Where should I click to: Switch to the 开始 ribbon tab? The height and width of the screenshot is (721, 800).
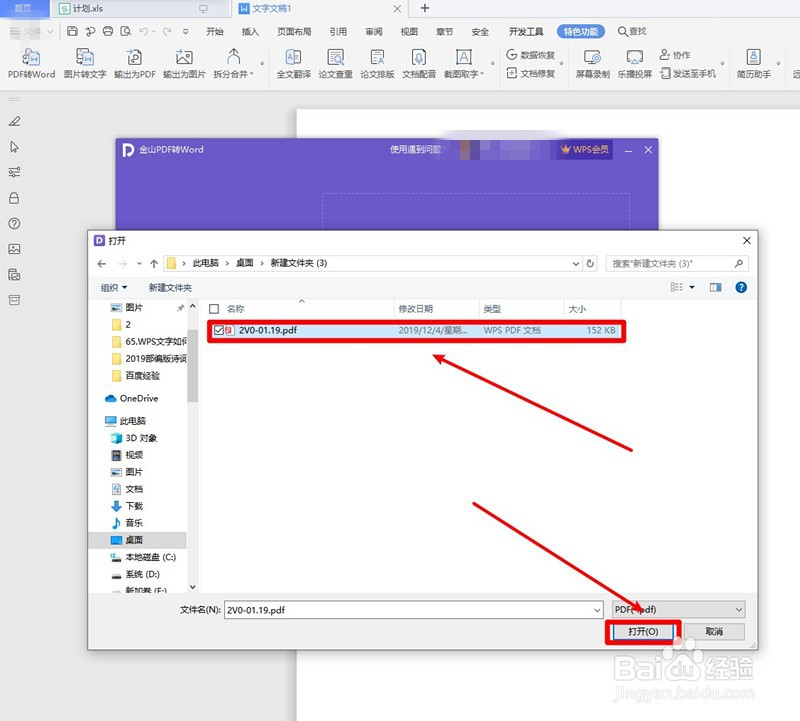pyautogui.click(x=215, y=32)
